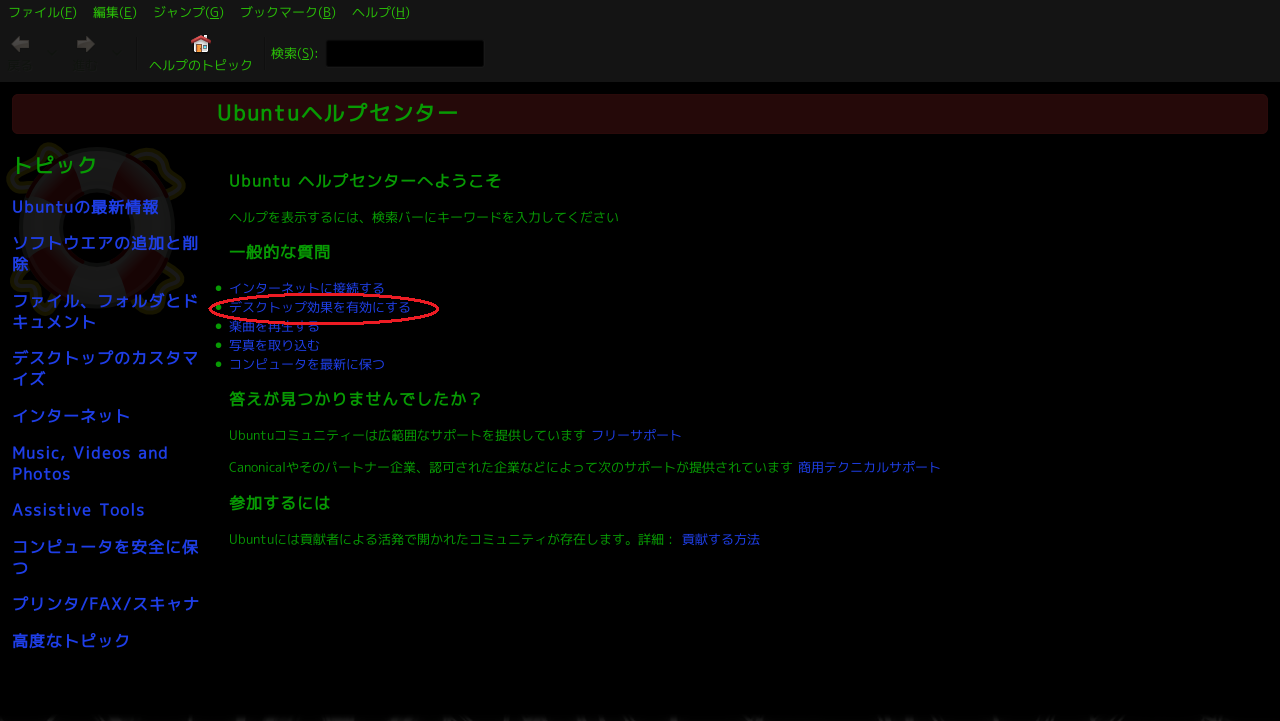
Task: Open topic プリンタ/FAX/スキャナ
Action: [x=105, y=604]
